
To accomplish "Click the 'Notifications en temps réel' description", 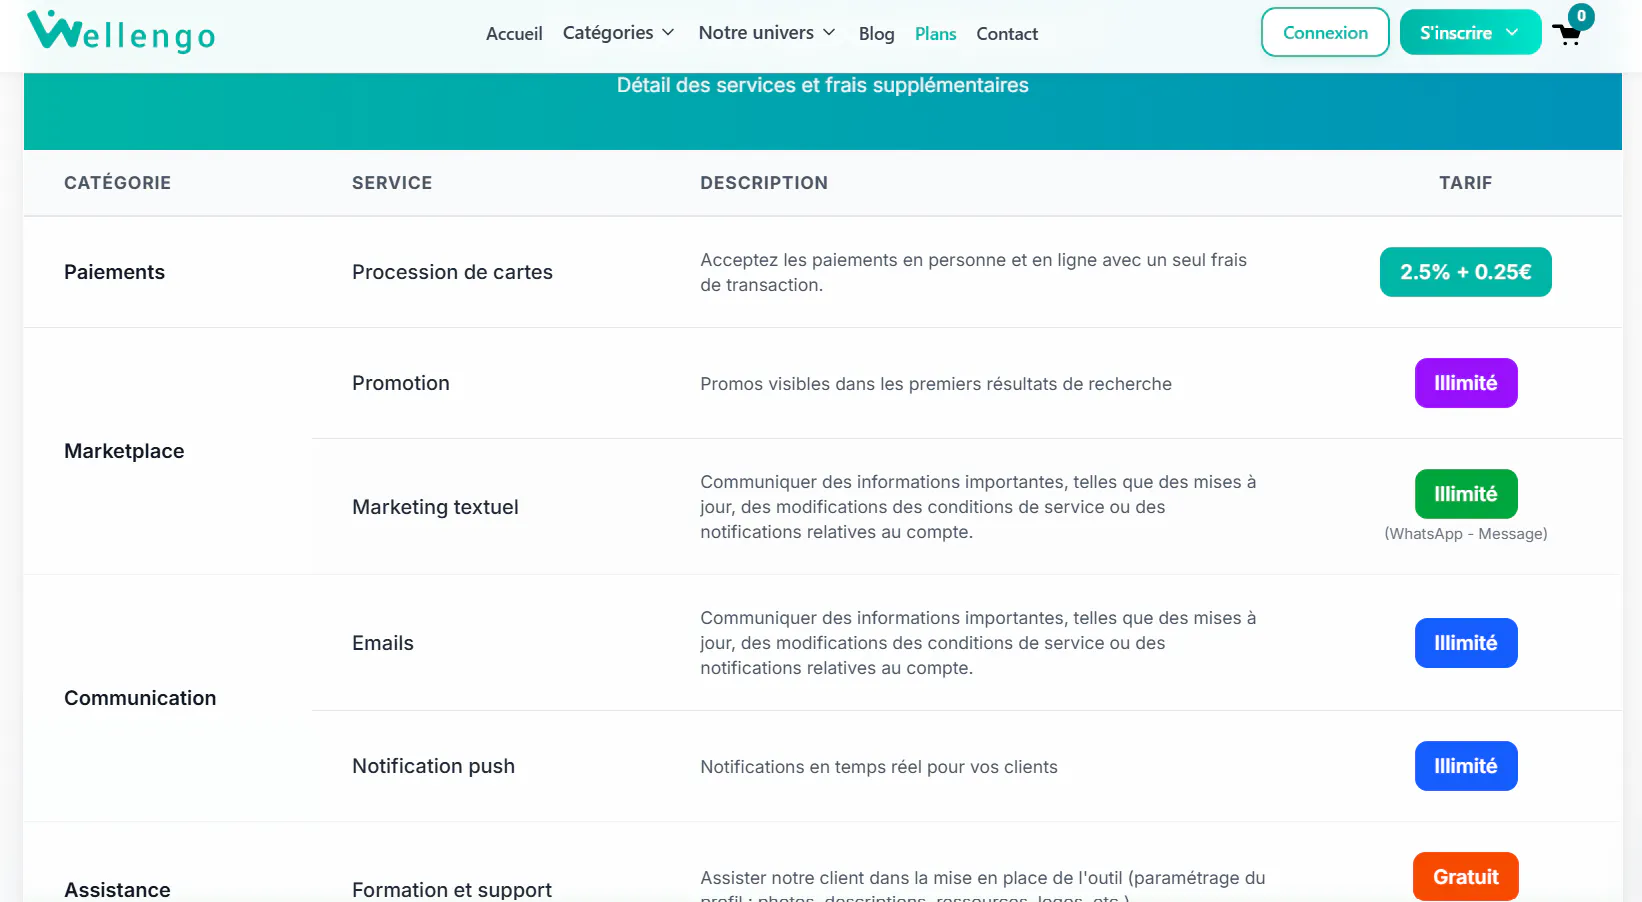I will [x=879, y=767].
